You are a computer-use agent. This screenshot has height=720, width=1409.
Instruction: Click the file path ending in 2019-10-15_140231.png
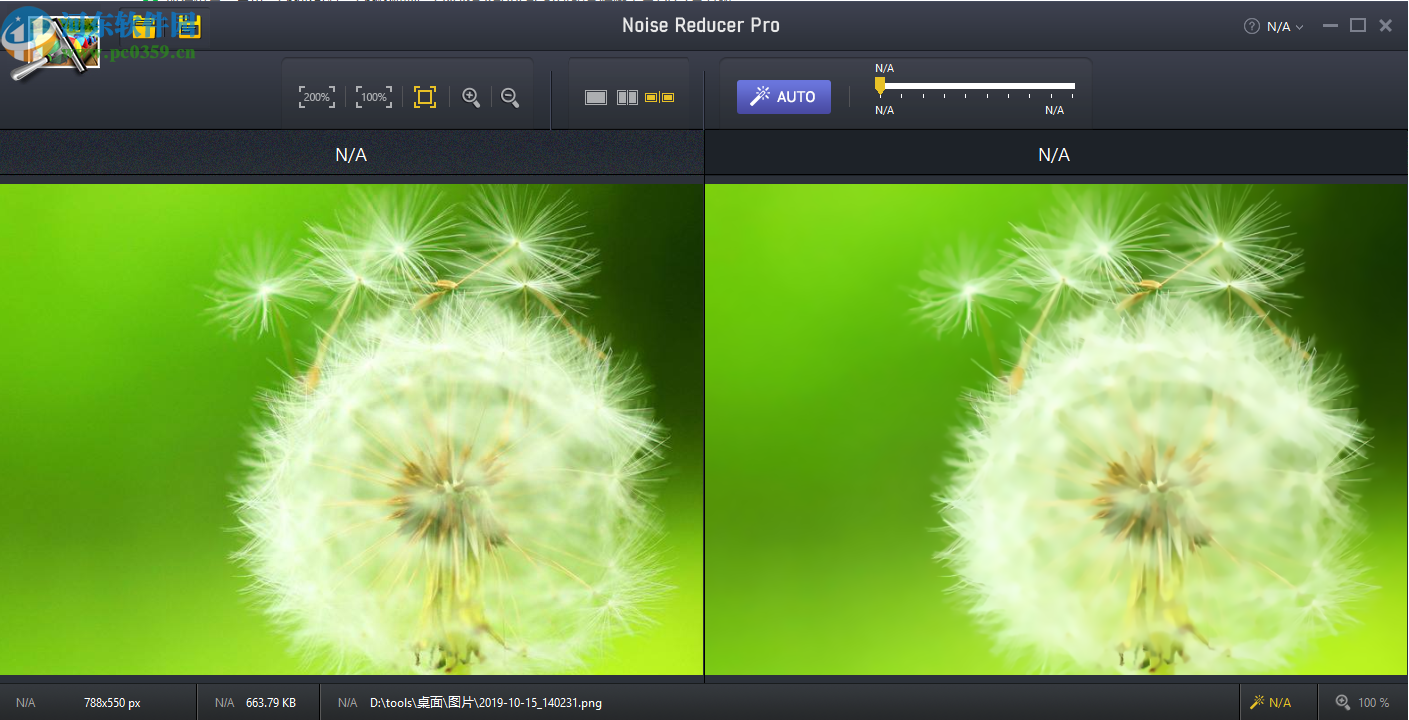coord(486,703)
